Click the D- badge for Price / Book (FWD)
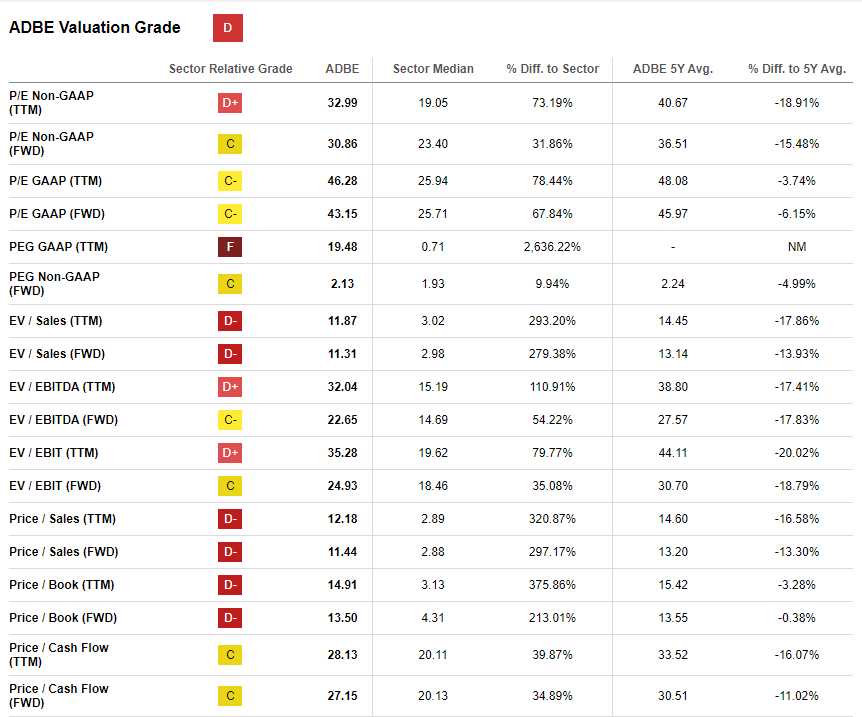This screenshot has height=717, width=862. [x=230, y=618]
